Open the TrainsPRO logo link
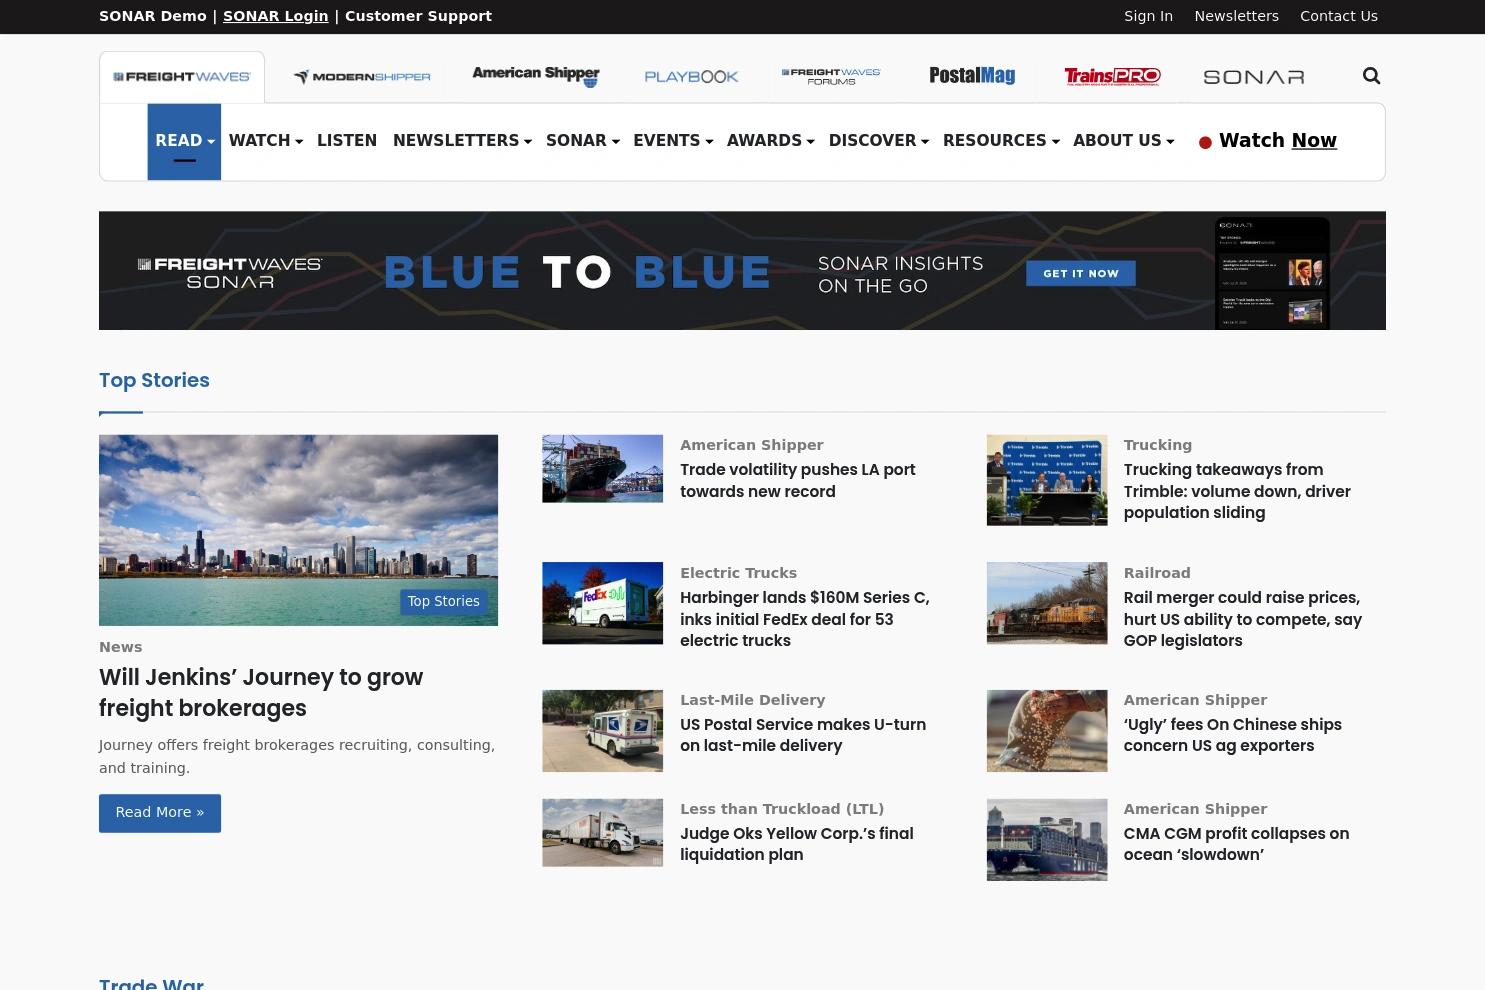 tap(1112, 77)
